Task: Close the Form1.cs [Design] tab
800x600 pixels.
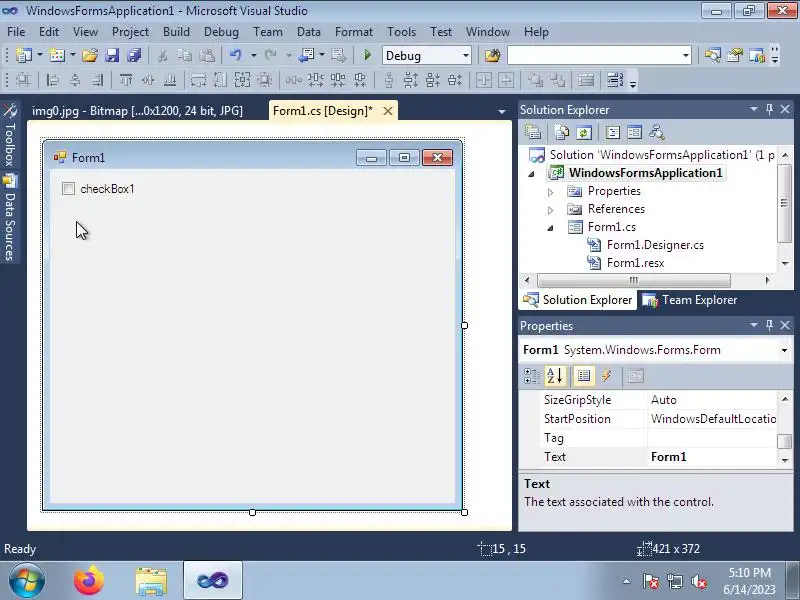Action: (388, 111)
